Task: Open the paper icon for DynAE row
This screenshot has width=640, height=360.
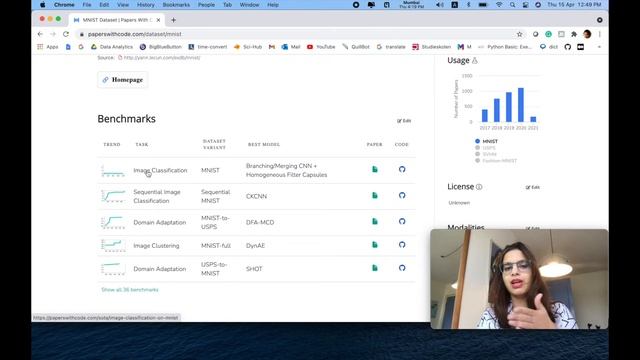Action: click(x=375, y=244)
